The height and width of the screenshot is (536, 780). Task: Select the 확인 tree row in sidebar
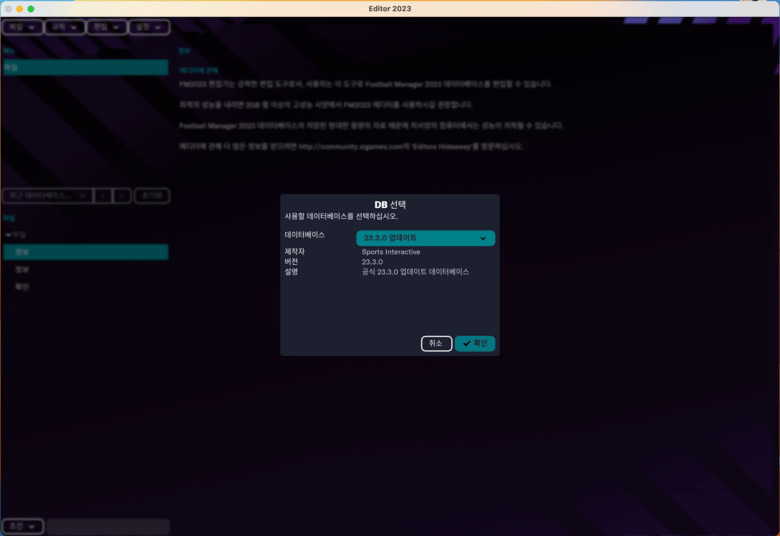[86, 287]
